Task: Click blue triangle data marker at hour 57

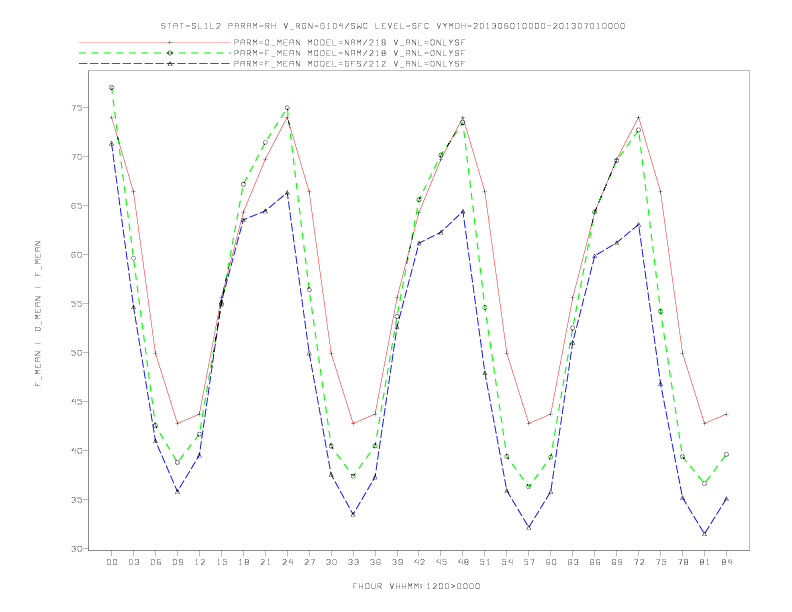Action: point(529,527)
